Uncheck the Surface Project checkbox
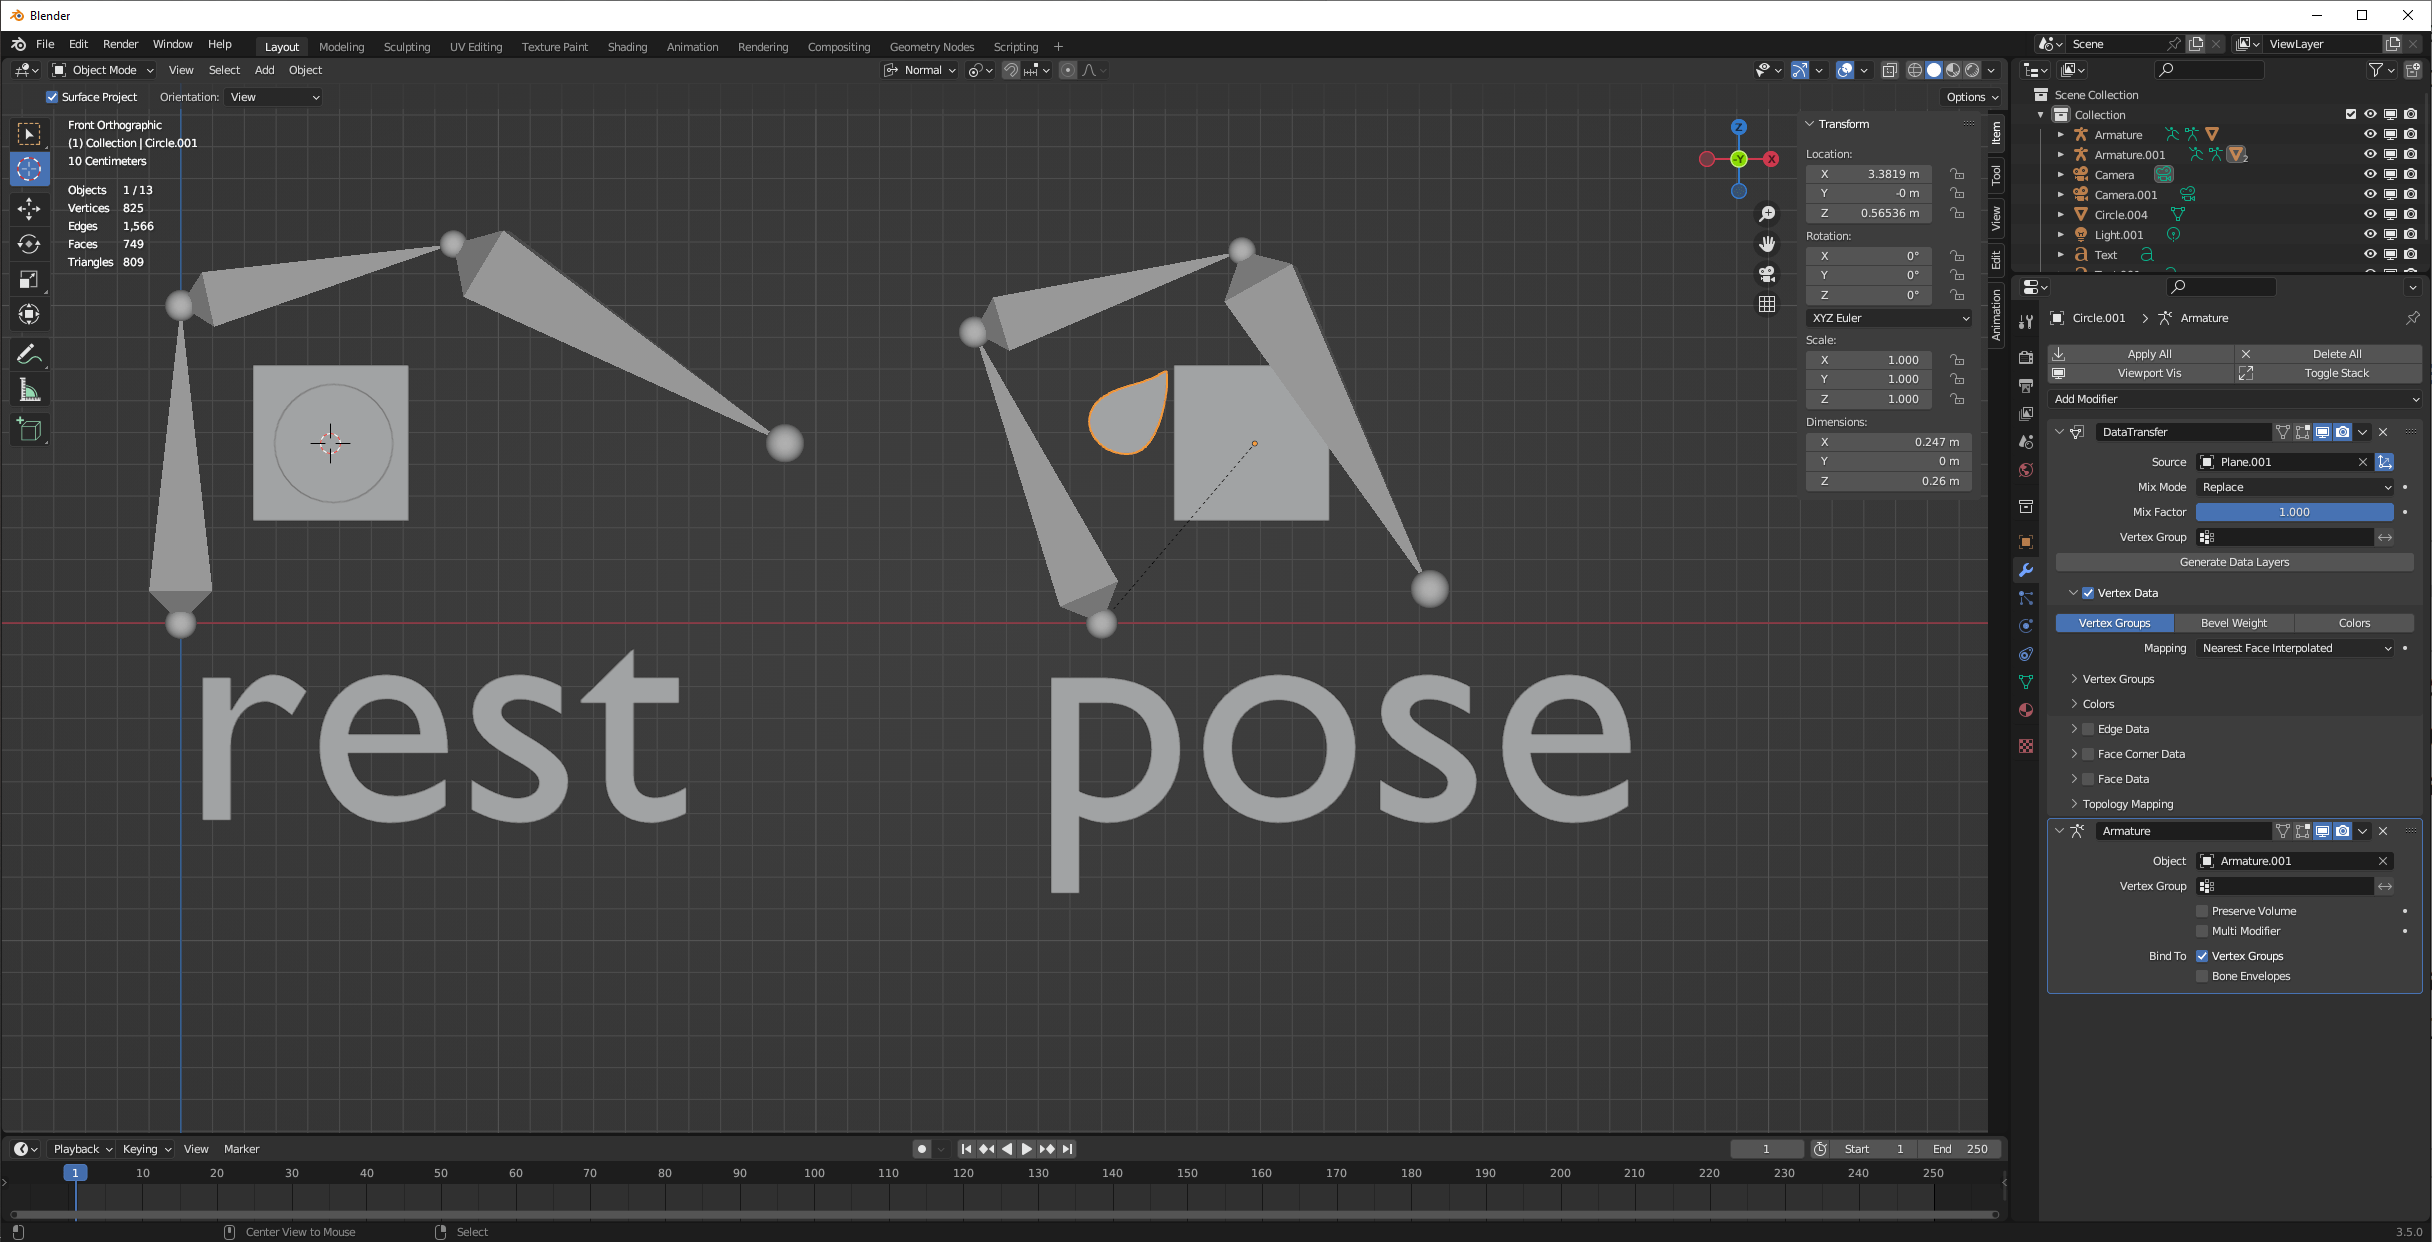2432x1242 pixels. 52,97
